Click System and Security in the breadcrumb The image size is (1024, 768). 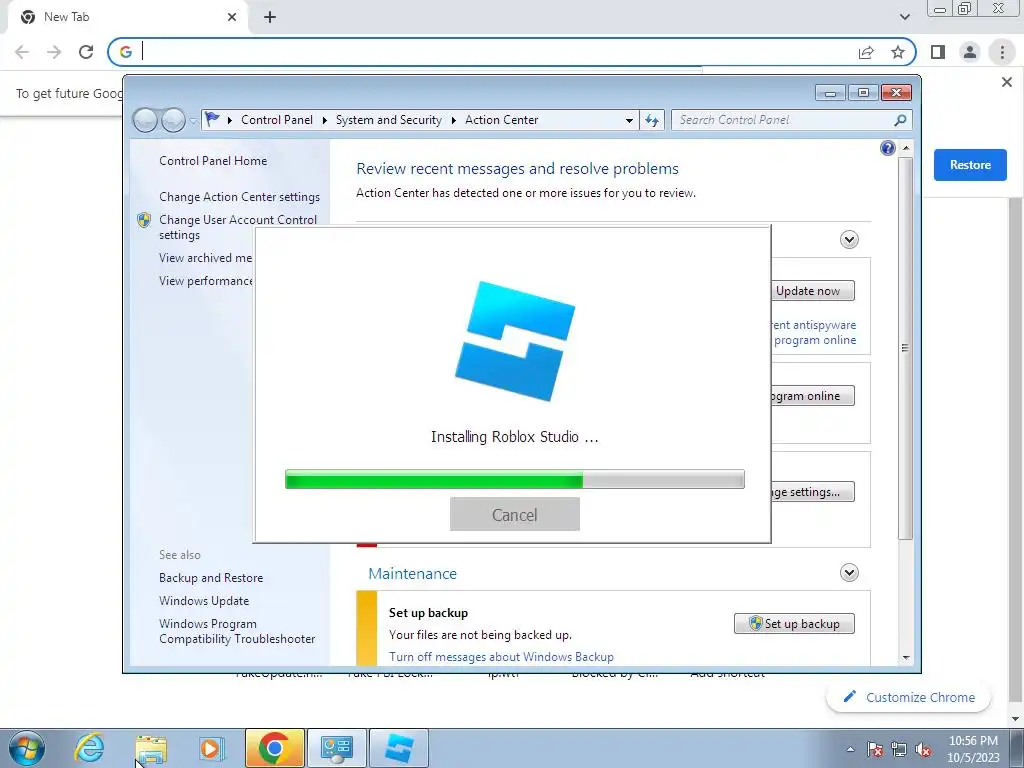tap(389, 120)
